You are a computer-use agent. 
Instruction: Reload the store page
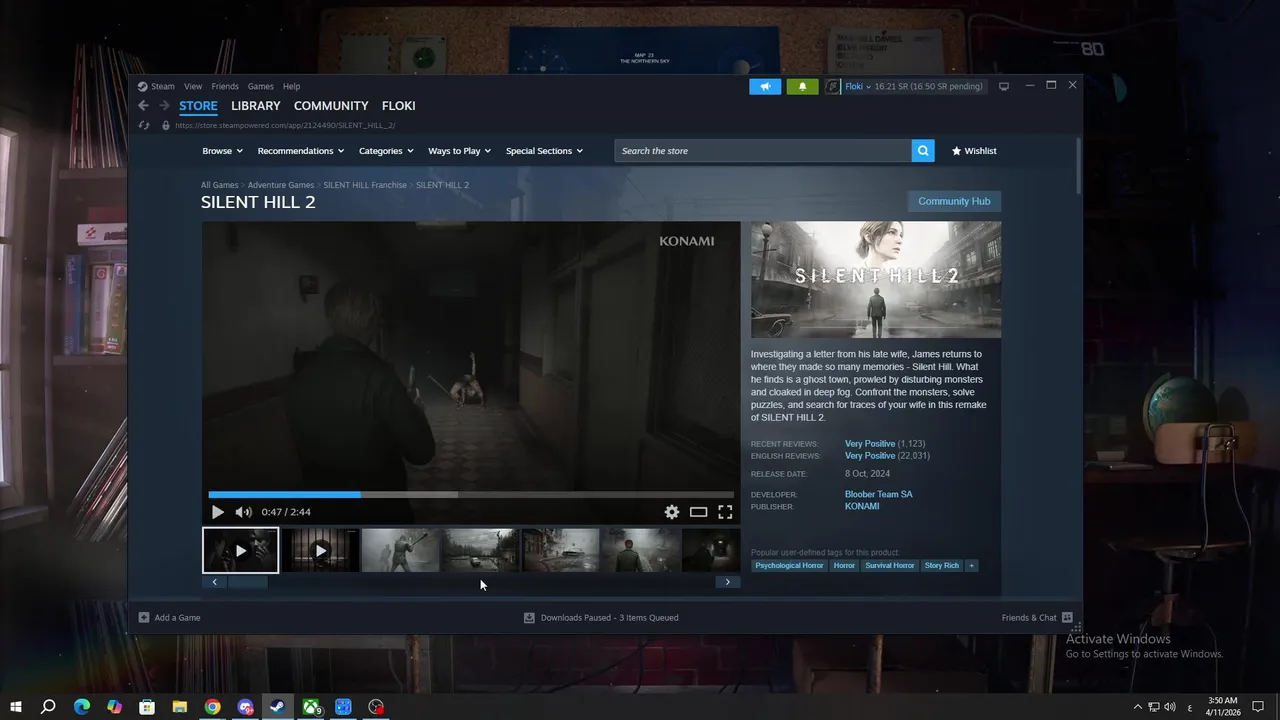coord(143,125)
